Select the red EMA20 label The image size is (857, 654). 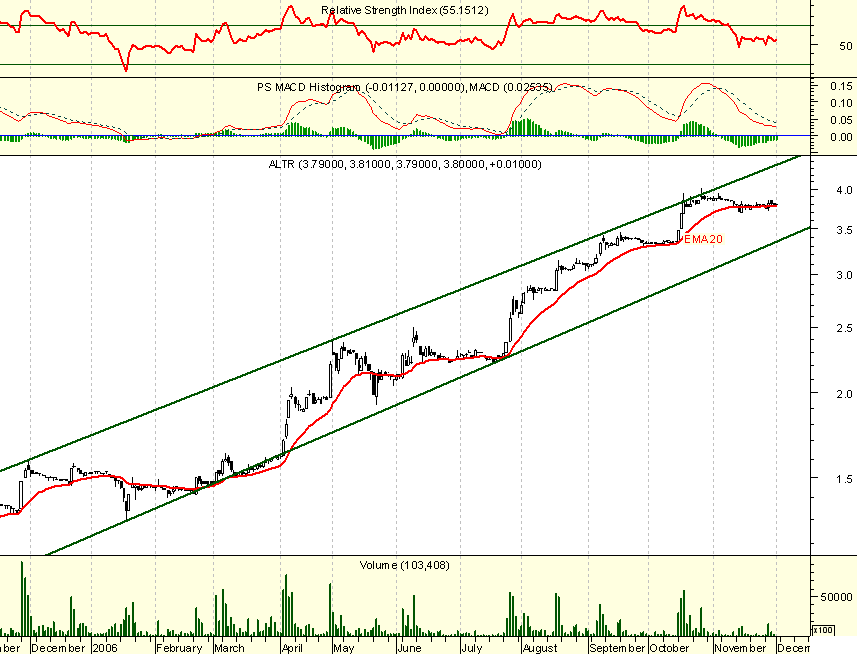tap(703, 239)
